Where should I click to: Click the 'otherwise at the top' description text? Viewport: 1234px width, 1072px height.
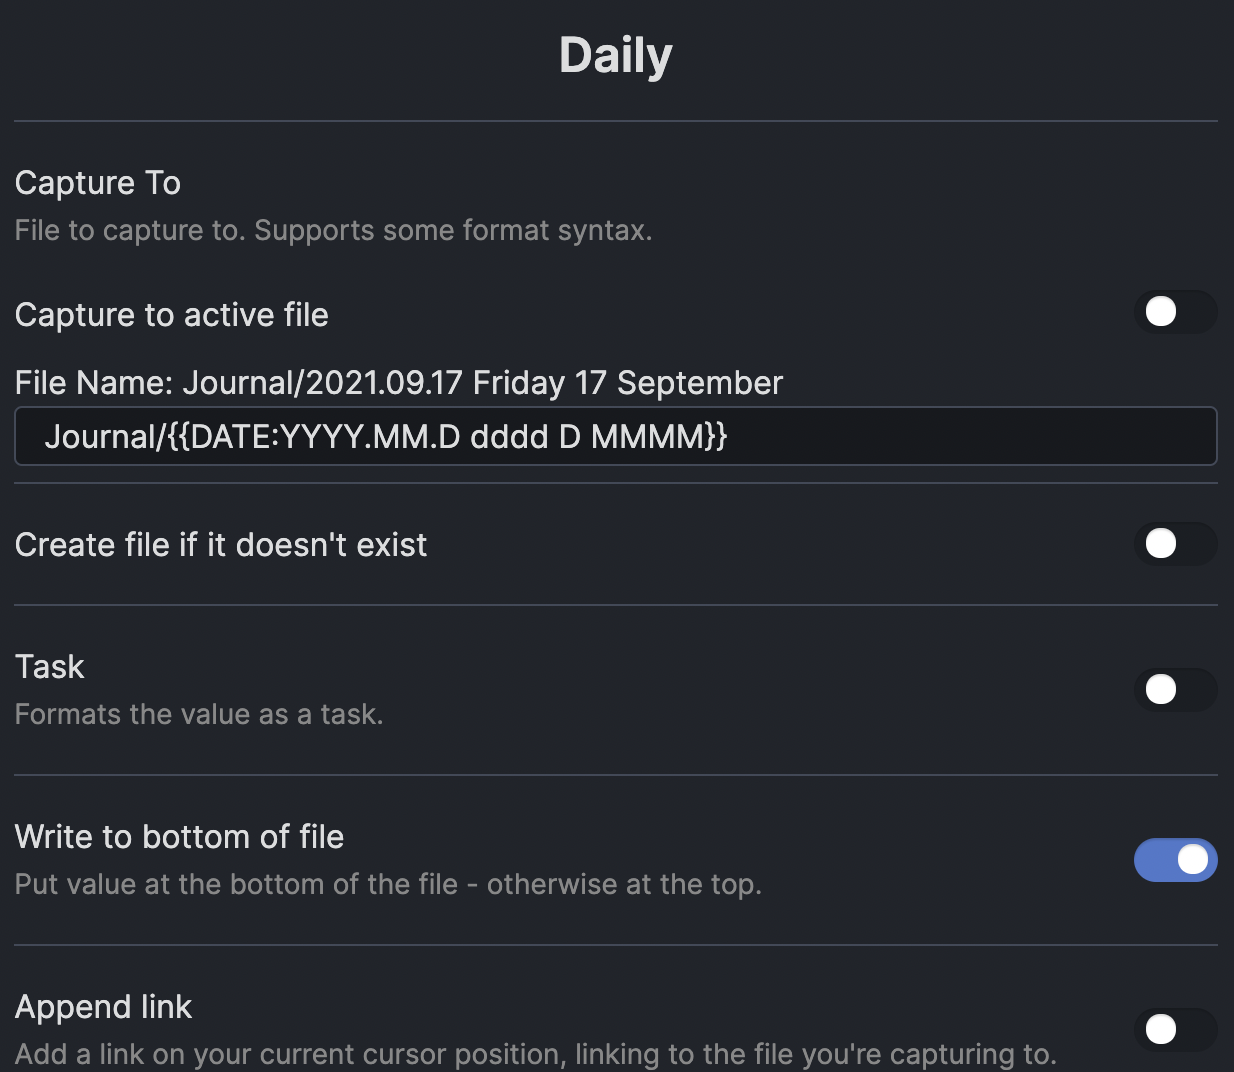tap(624, 884)
